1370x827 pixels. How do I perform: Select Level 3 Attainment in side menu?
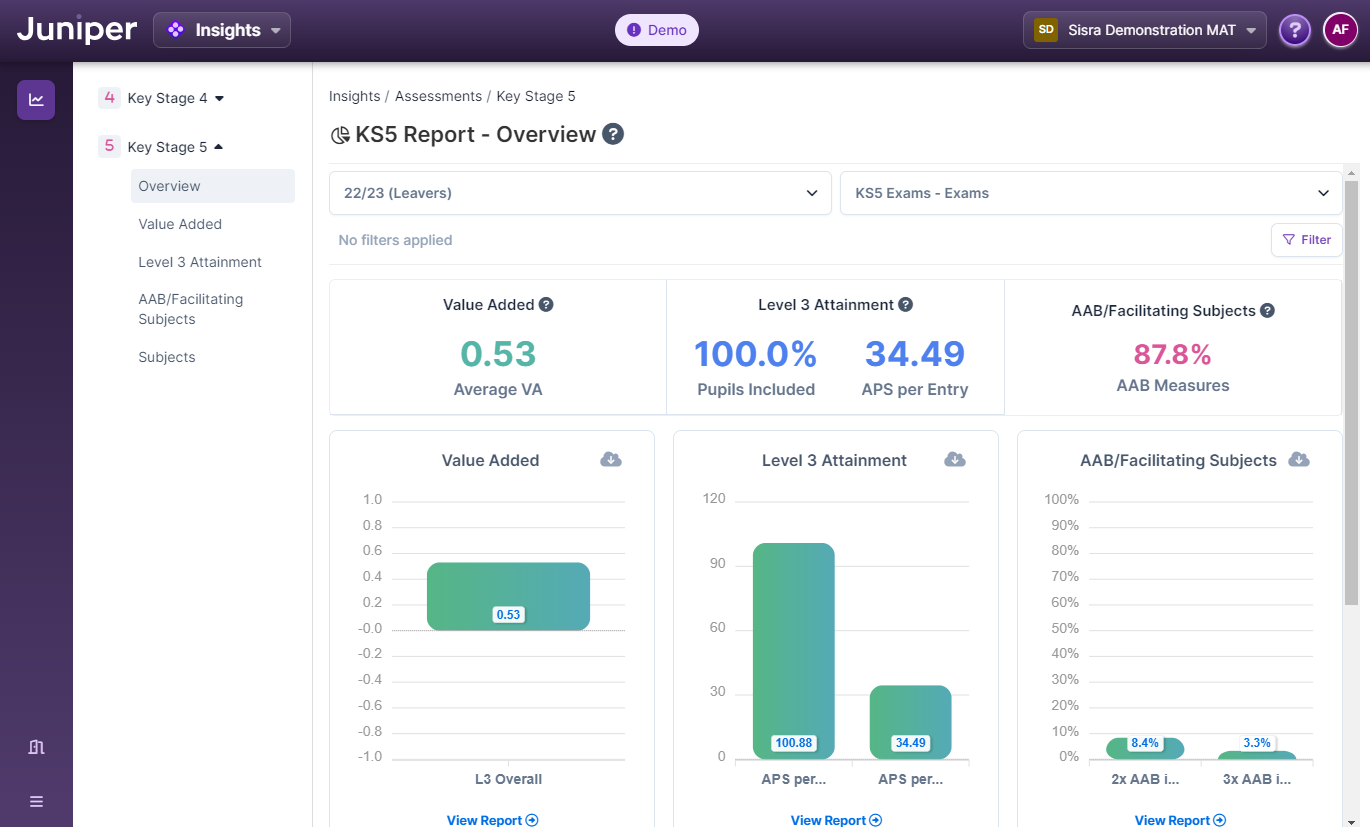pos(200,262)
